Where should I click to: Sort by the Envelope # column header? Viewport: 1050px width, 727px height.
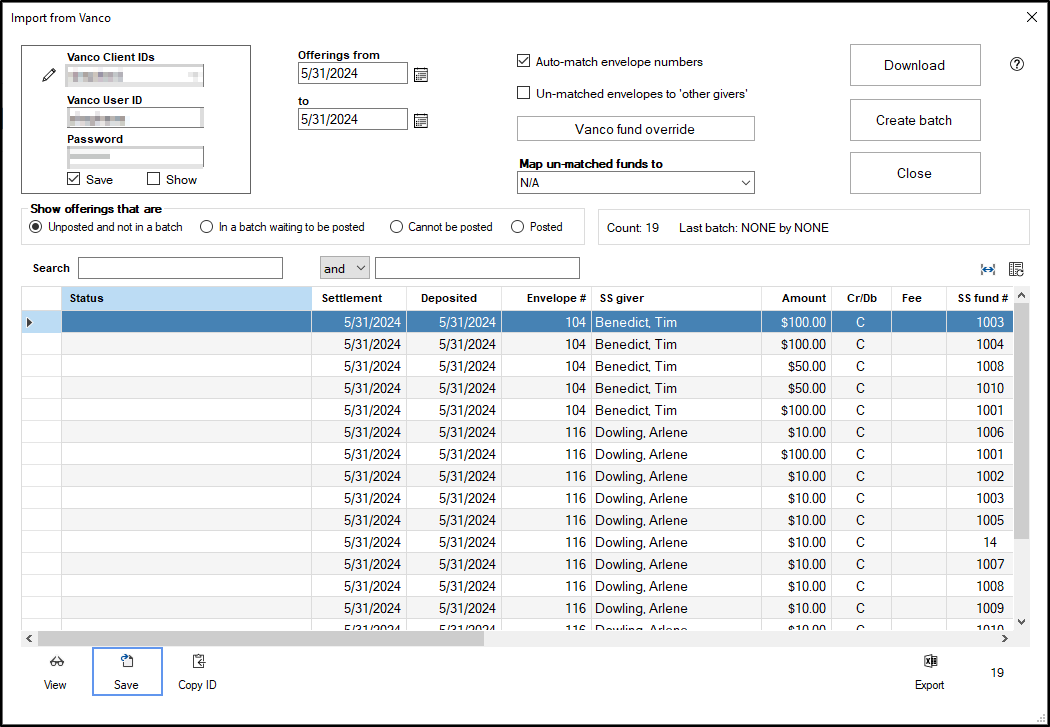coord(556,298)
